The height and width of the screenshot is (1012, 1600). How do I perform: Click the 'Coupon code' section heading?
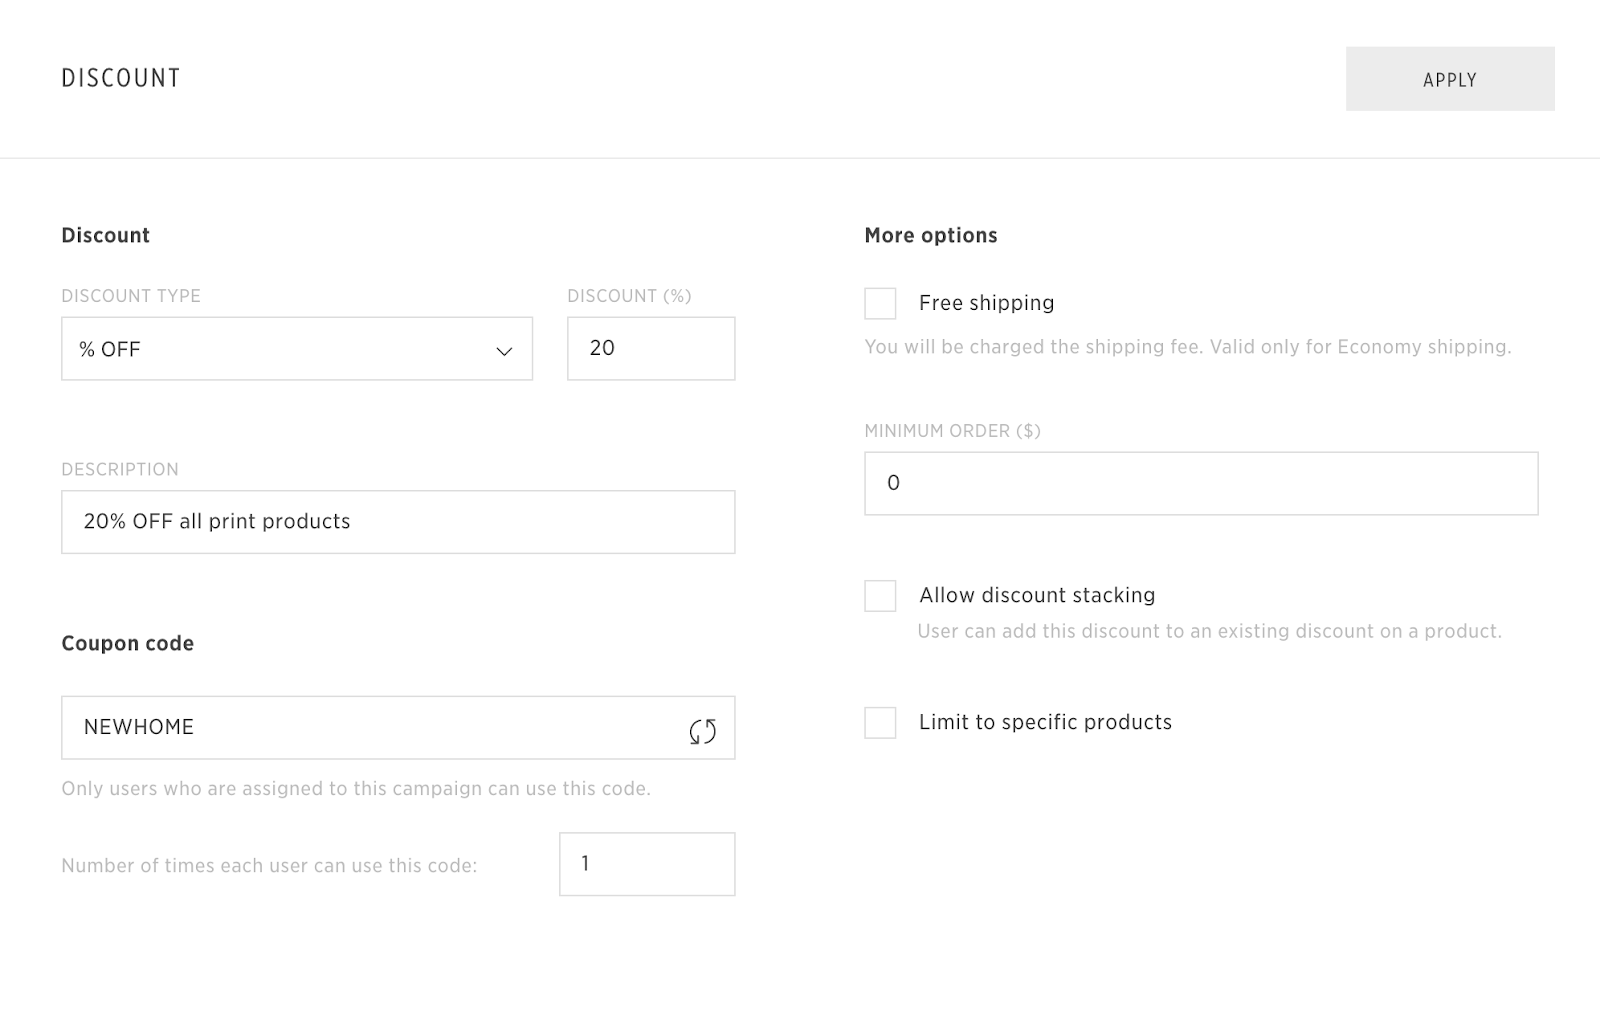click(x=127, y=643)
